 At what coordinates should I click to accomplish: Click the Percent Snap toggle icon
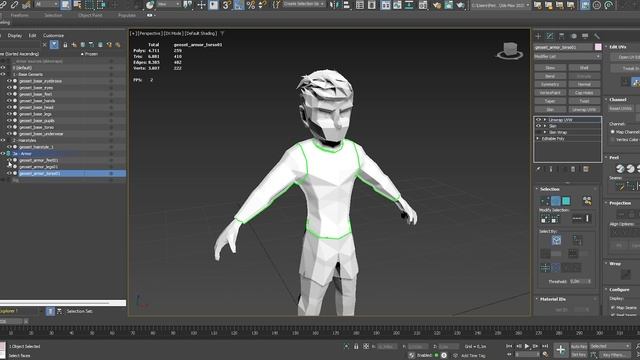click(x=251, y=5)
